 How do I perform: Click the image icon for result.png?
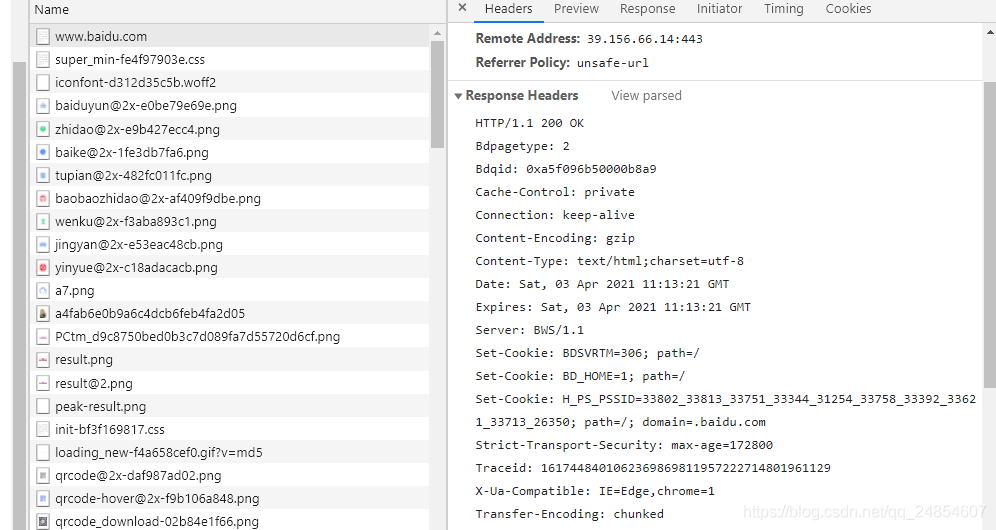(43, 360)
